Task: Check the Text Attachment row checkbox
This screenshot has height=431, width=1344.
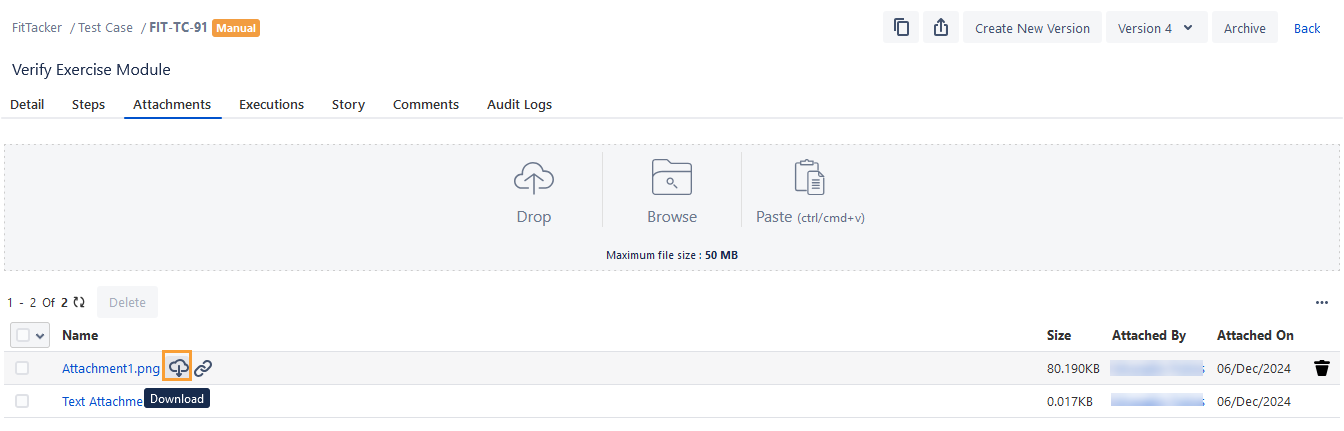Action: (x=22, y=401)
